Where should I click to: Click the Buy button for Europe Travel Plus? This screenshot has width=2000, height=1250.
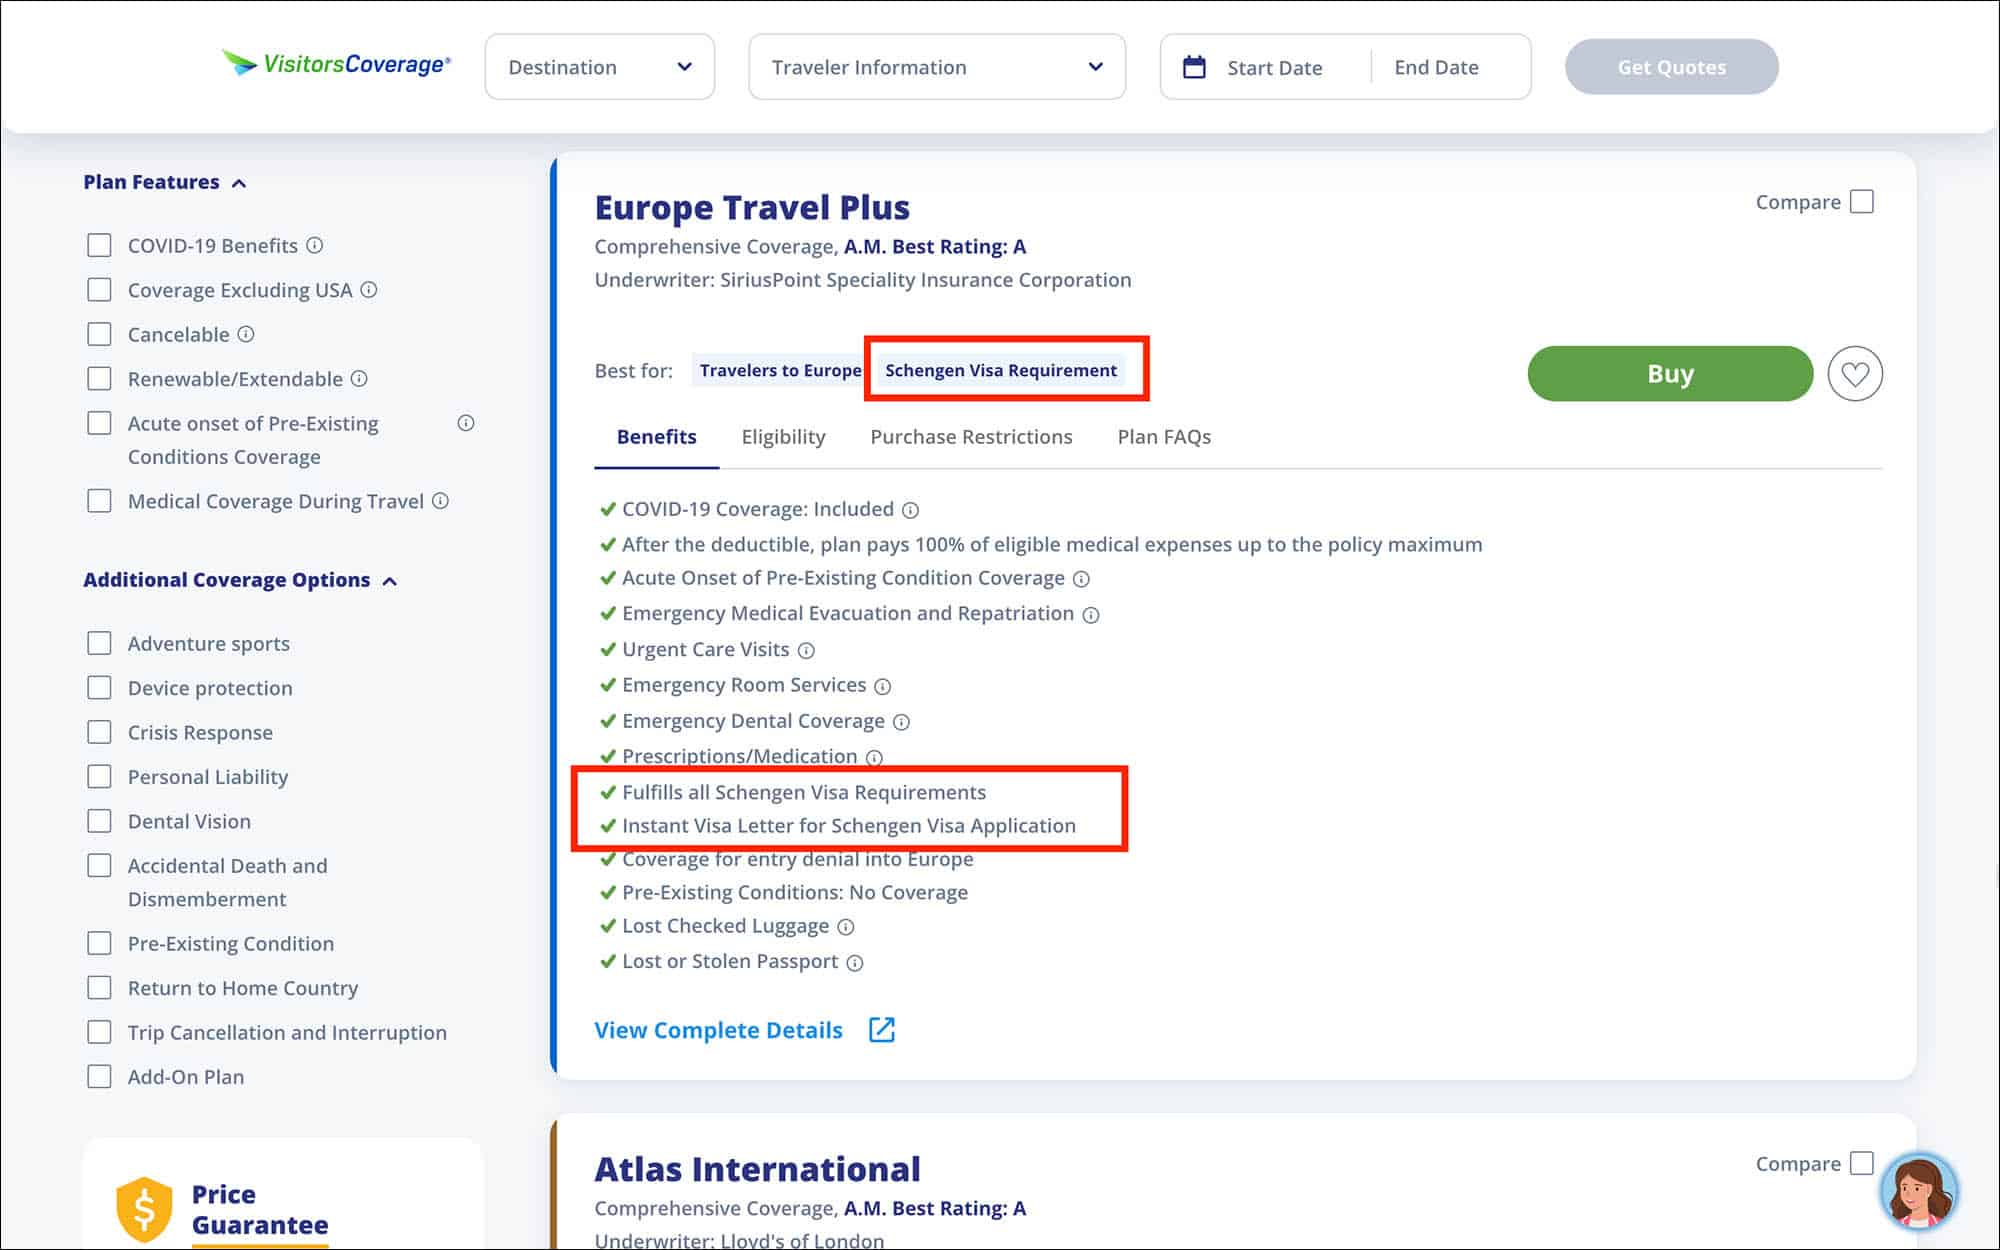[x=1668, y=373]
